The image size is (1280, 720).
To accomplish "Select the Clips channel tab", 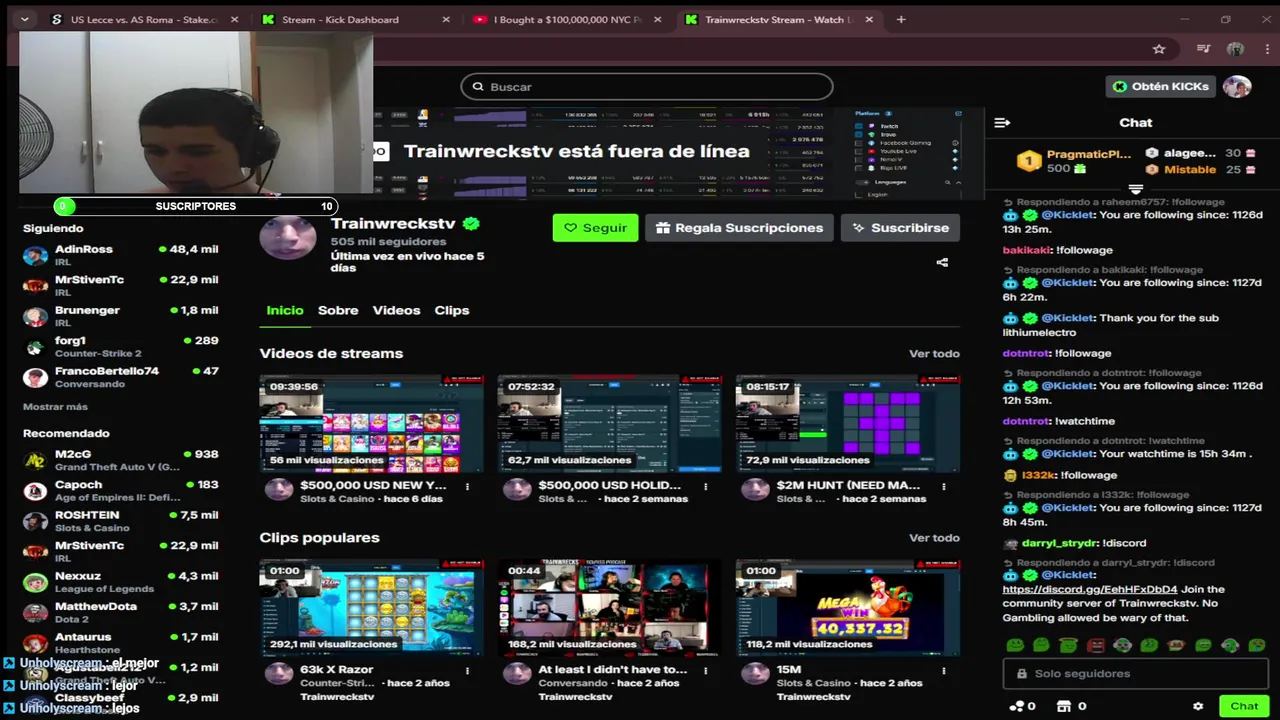I will [452, 310].
